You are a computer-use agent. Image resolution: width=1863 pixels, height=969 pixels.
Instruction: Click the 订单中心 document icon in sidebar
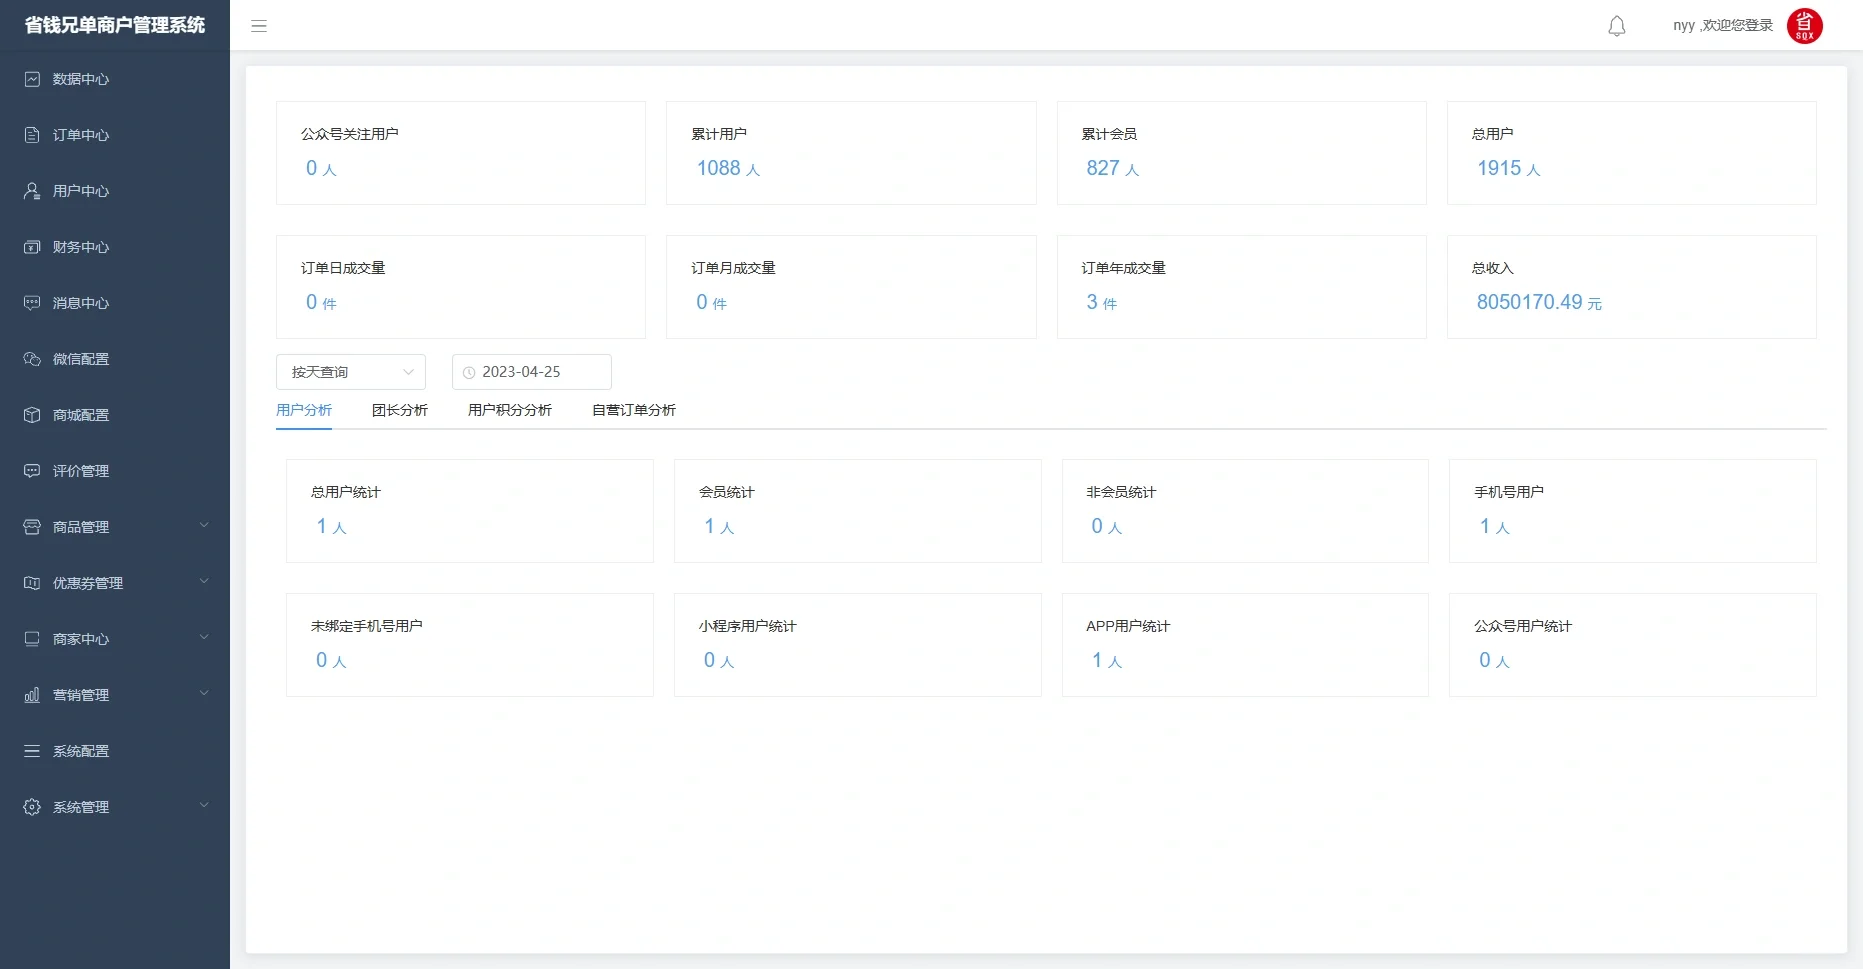click(x=32, y=135)
